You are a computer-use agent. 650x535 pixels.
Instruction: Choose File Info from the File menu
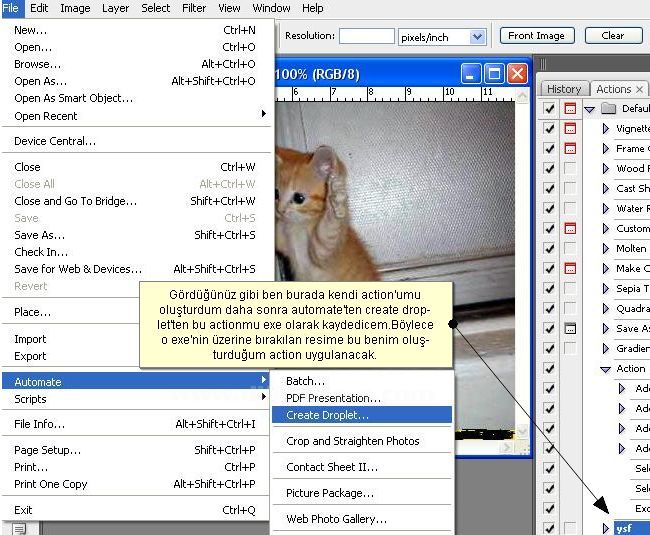coord(135,424)
